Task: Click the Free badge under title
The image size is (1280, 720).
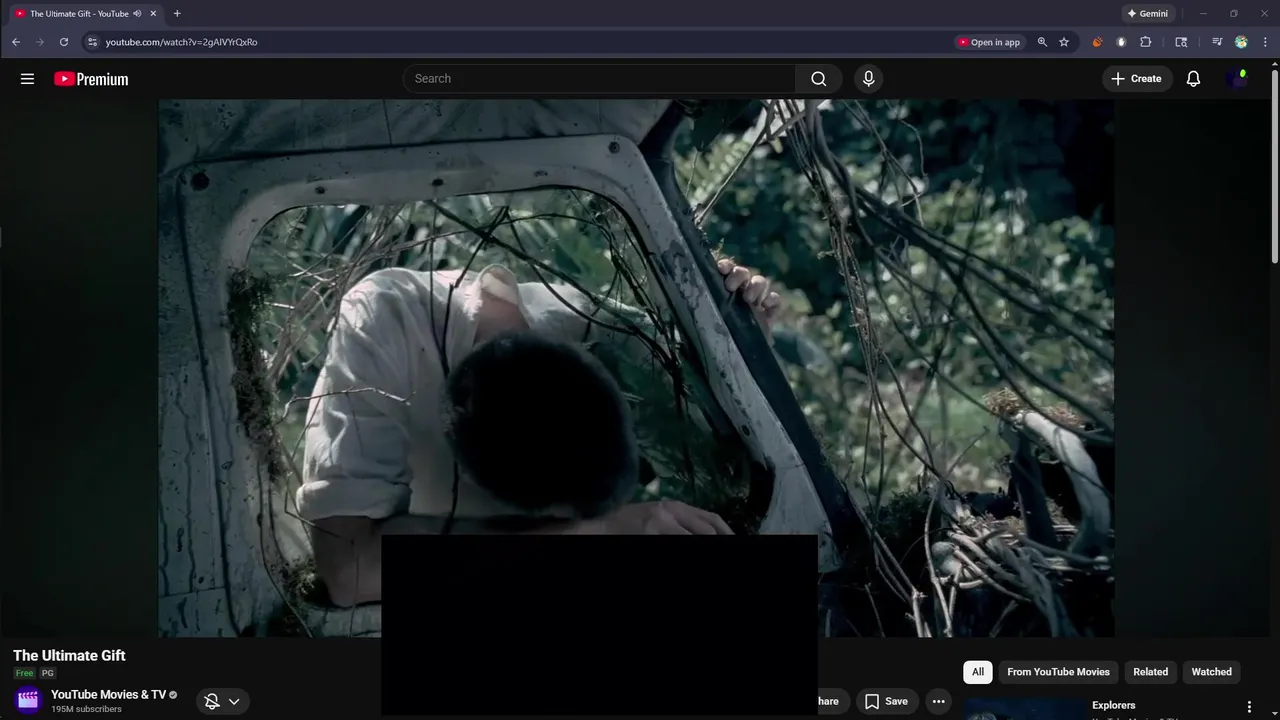Action: pyautogui.click(x=24, y=673)
